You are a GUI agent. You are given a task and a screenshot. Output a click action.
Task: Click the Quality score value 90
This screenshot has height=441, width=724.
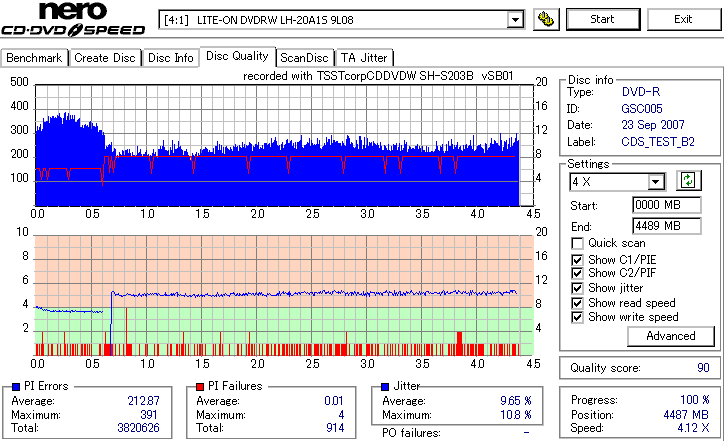point(703,368)
